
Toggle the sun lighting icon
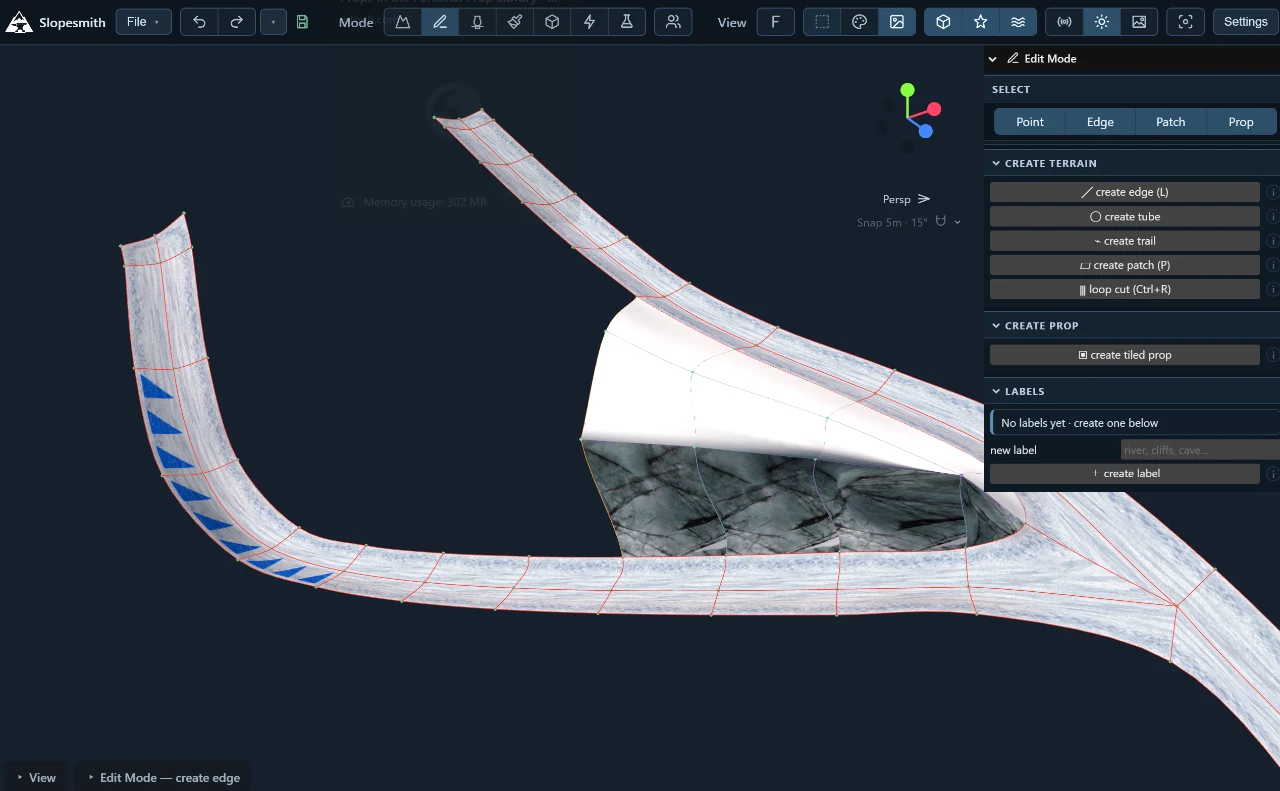click(1101, 22)
